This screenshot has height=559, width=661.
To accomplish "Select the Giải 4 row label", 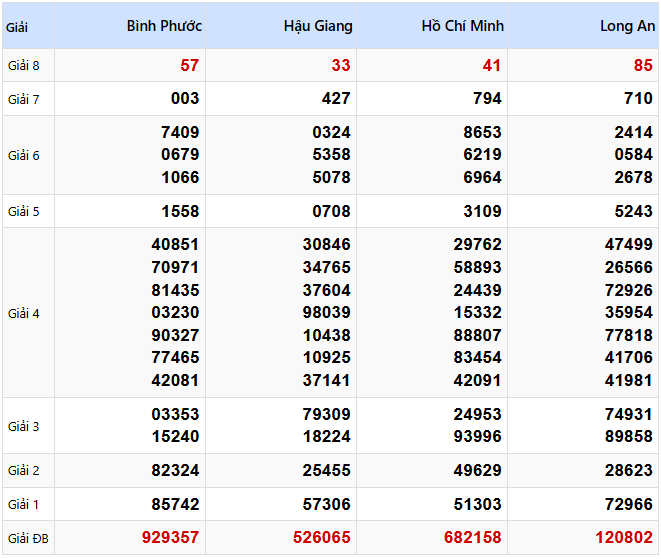I will tap(23, 313).
